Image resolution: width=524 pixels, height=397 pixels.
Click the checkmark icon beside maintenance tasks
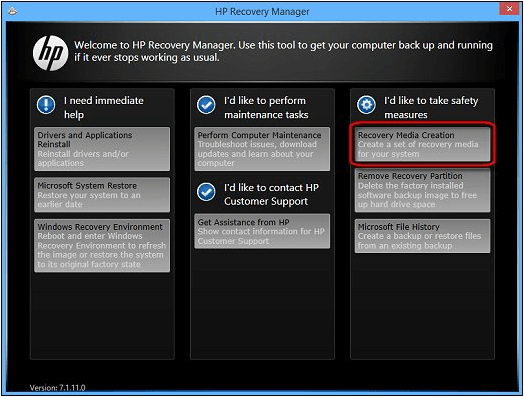(206, 105)
